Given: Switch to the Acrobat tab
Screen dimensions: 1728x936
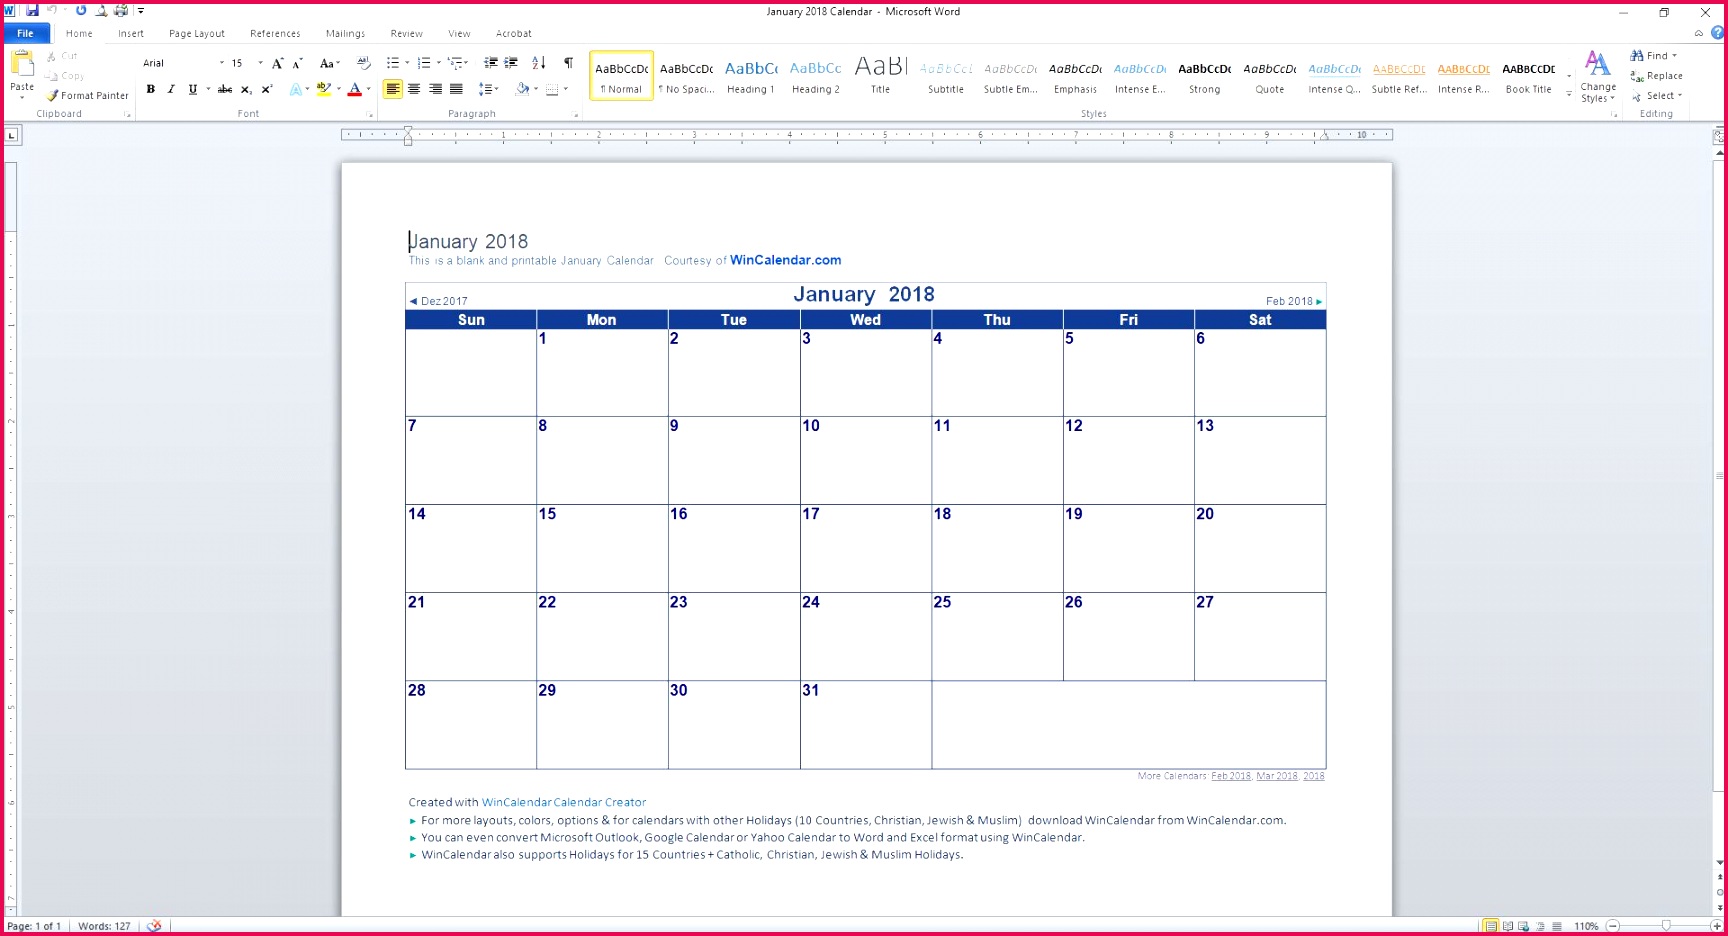Looking at the screenshot, I should pos(514,33).
